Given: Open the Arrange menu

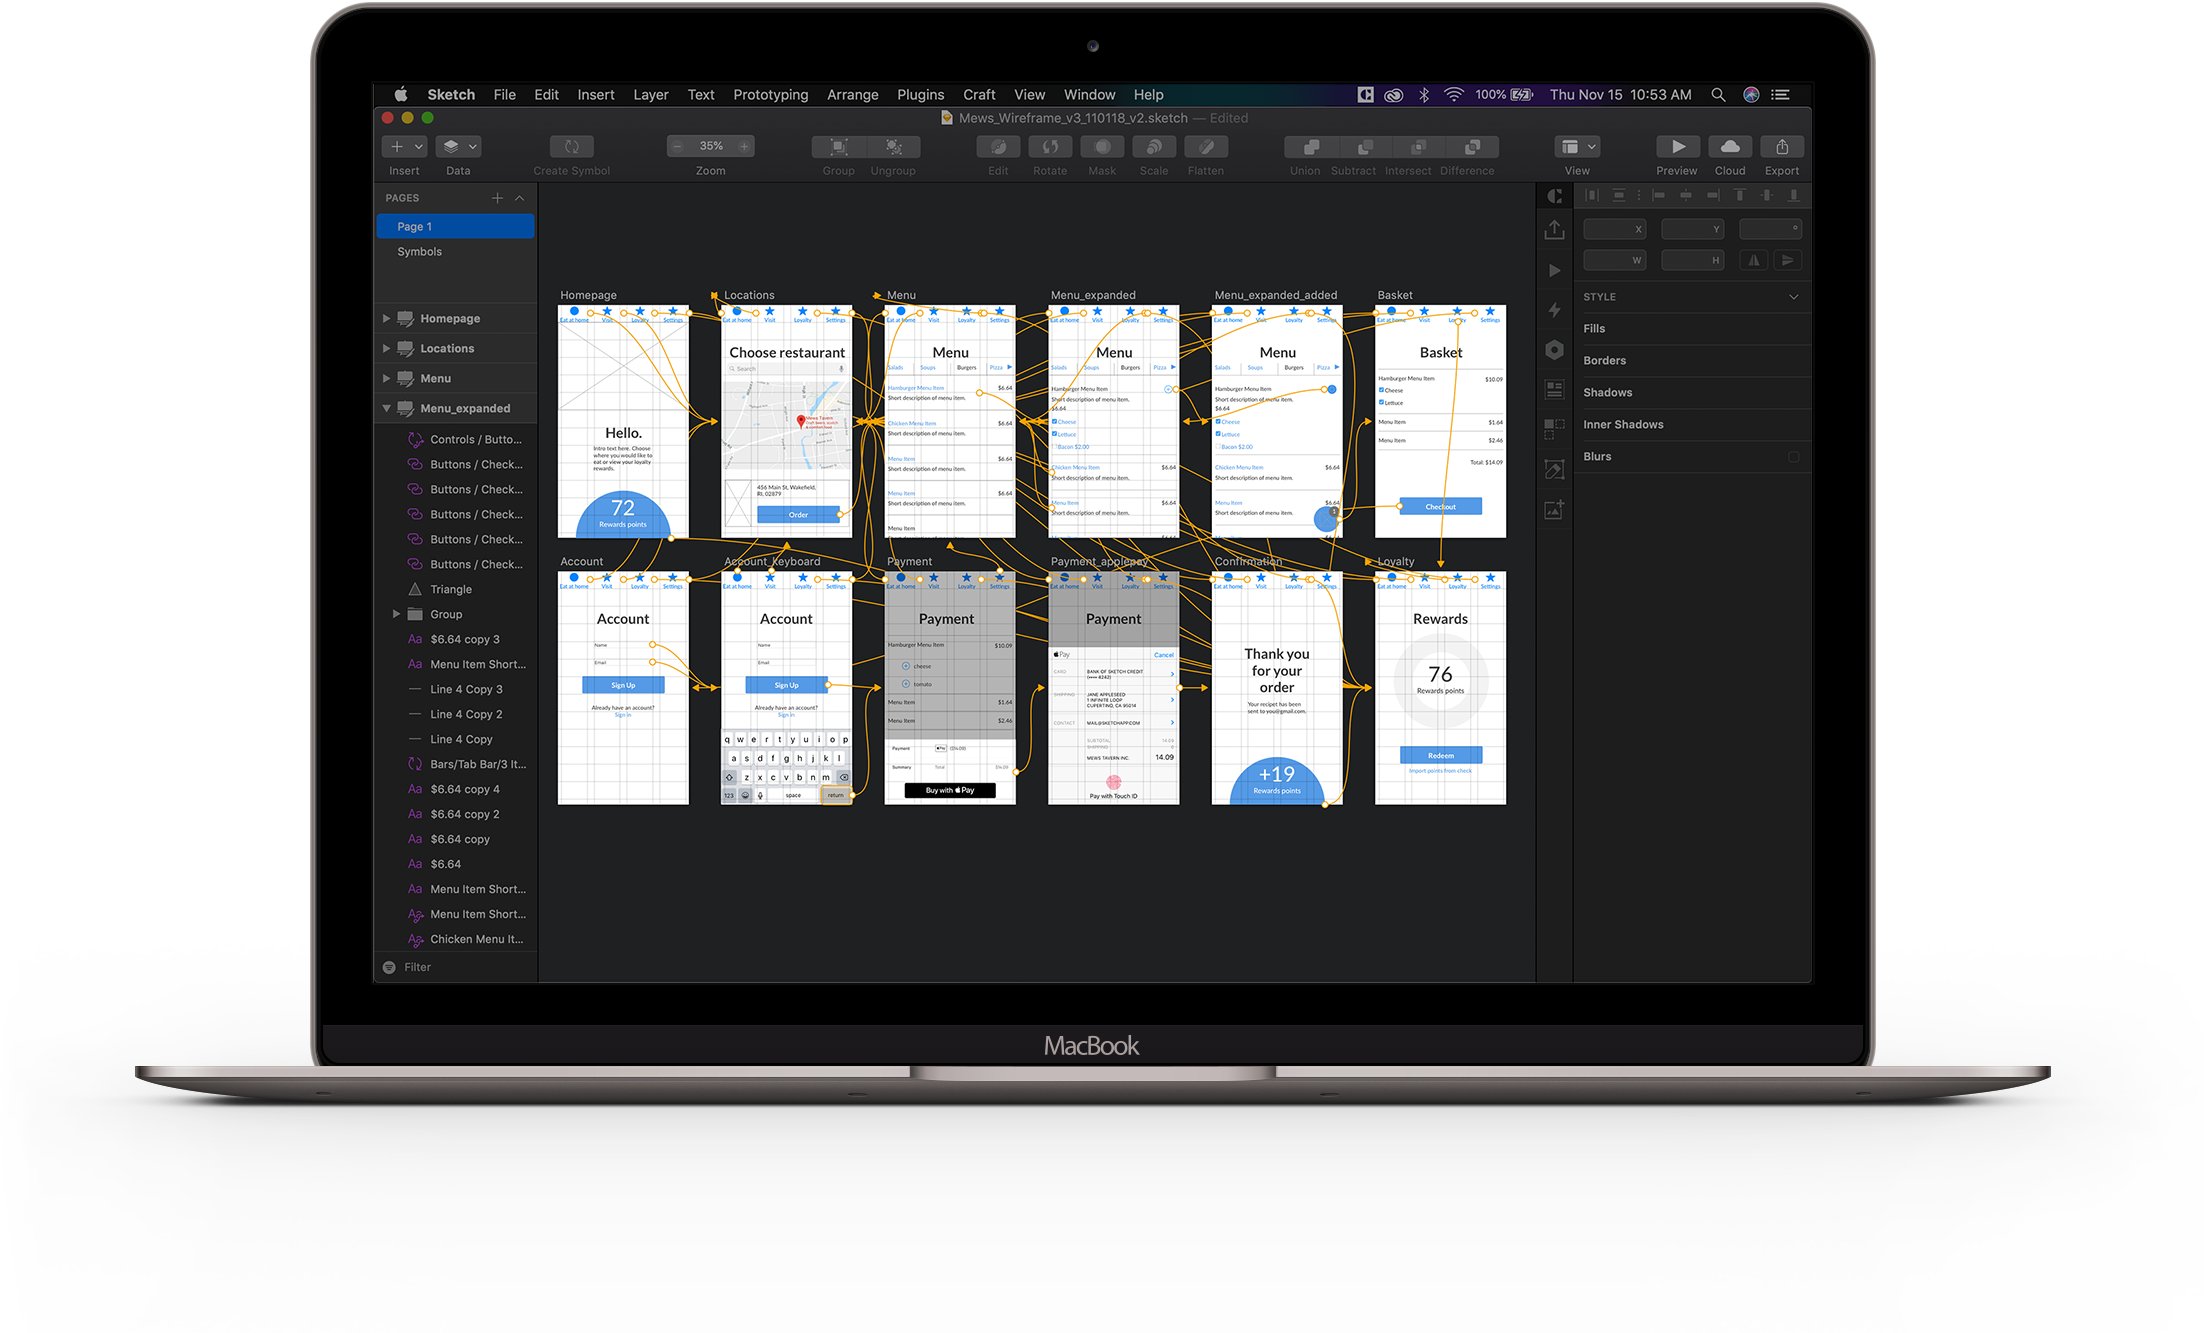Looking at the screenshot, I should coord(852,94).
